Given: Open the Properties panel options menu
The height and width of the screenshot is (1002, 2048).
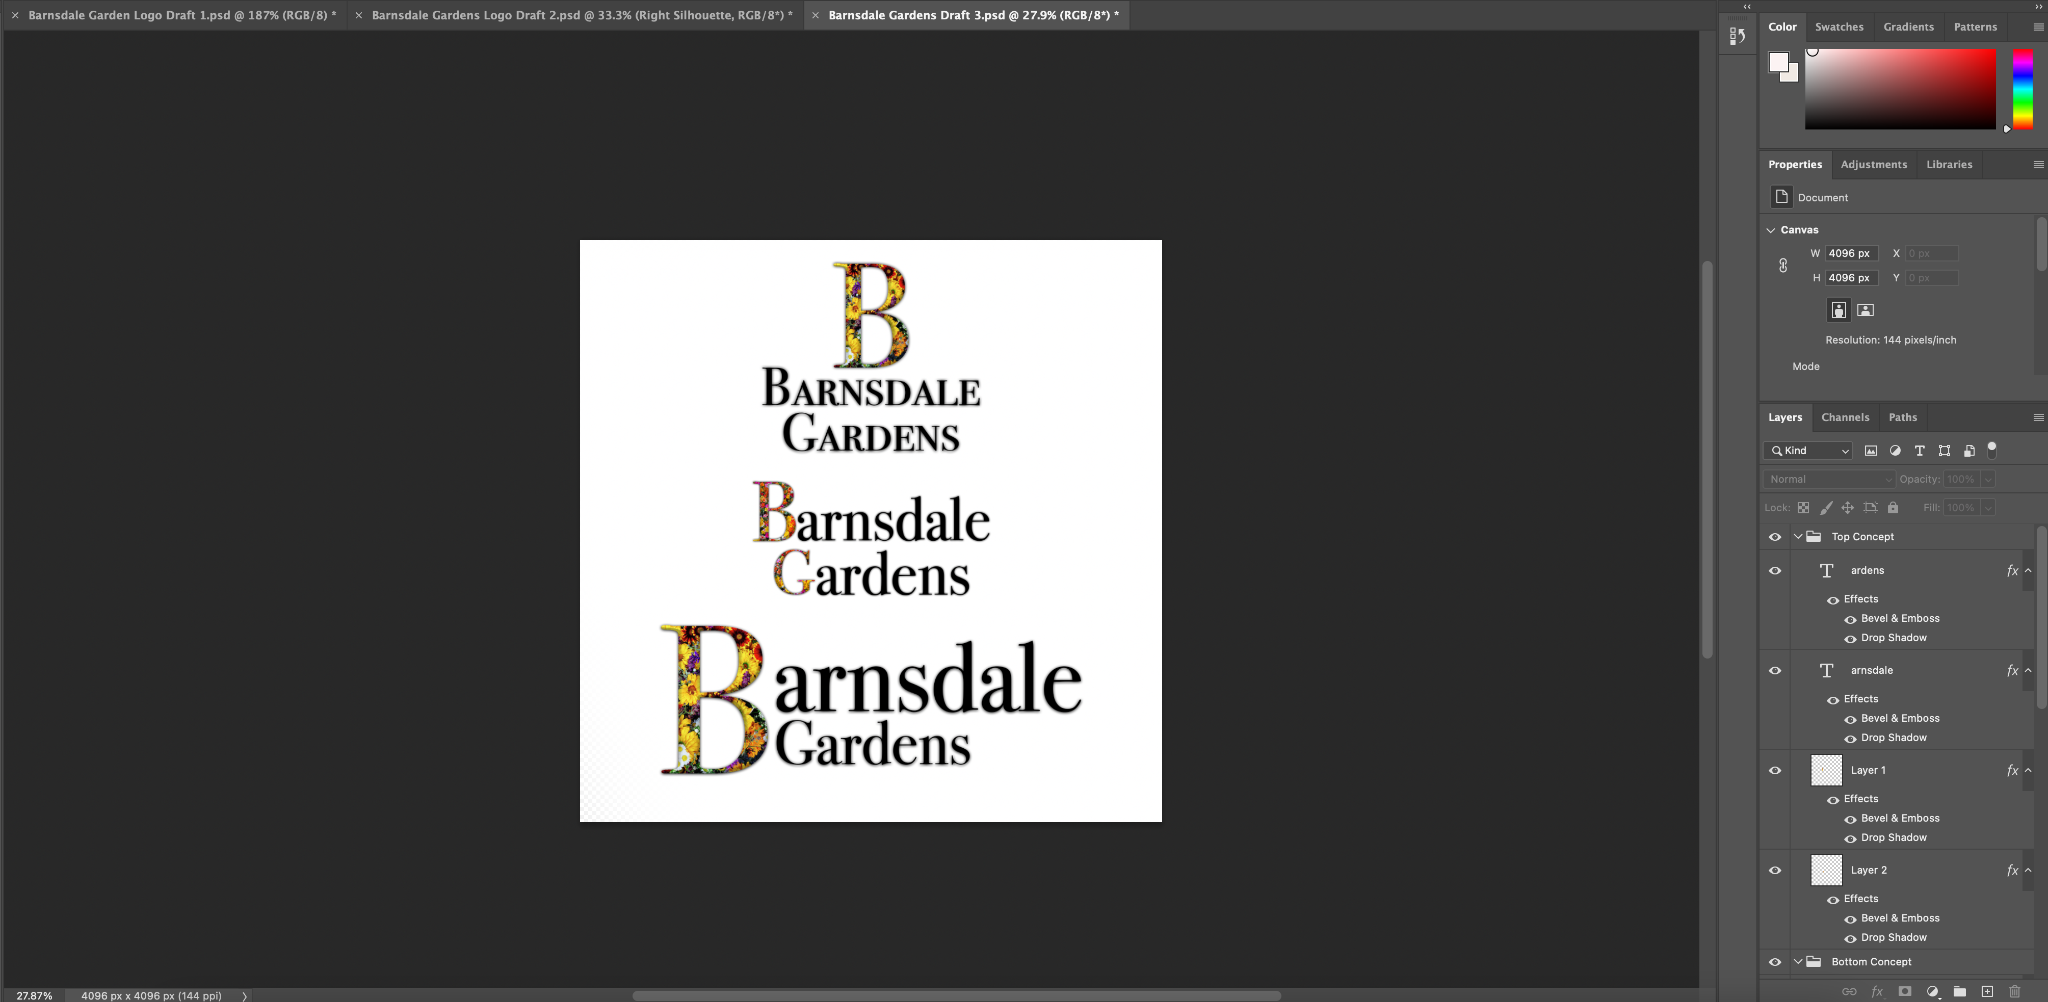Looking at the screenshot, I should pos(2038,164).
